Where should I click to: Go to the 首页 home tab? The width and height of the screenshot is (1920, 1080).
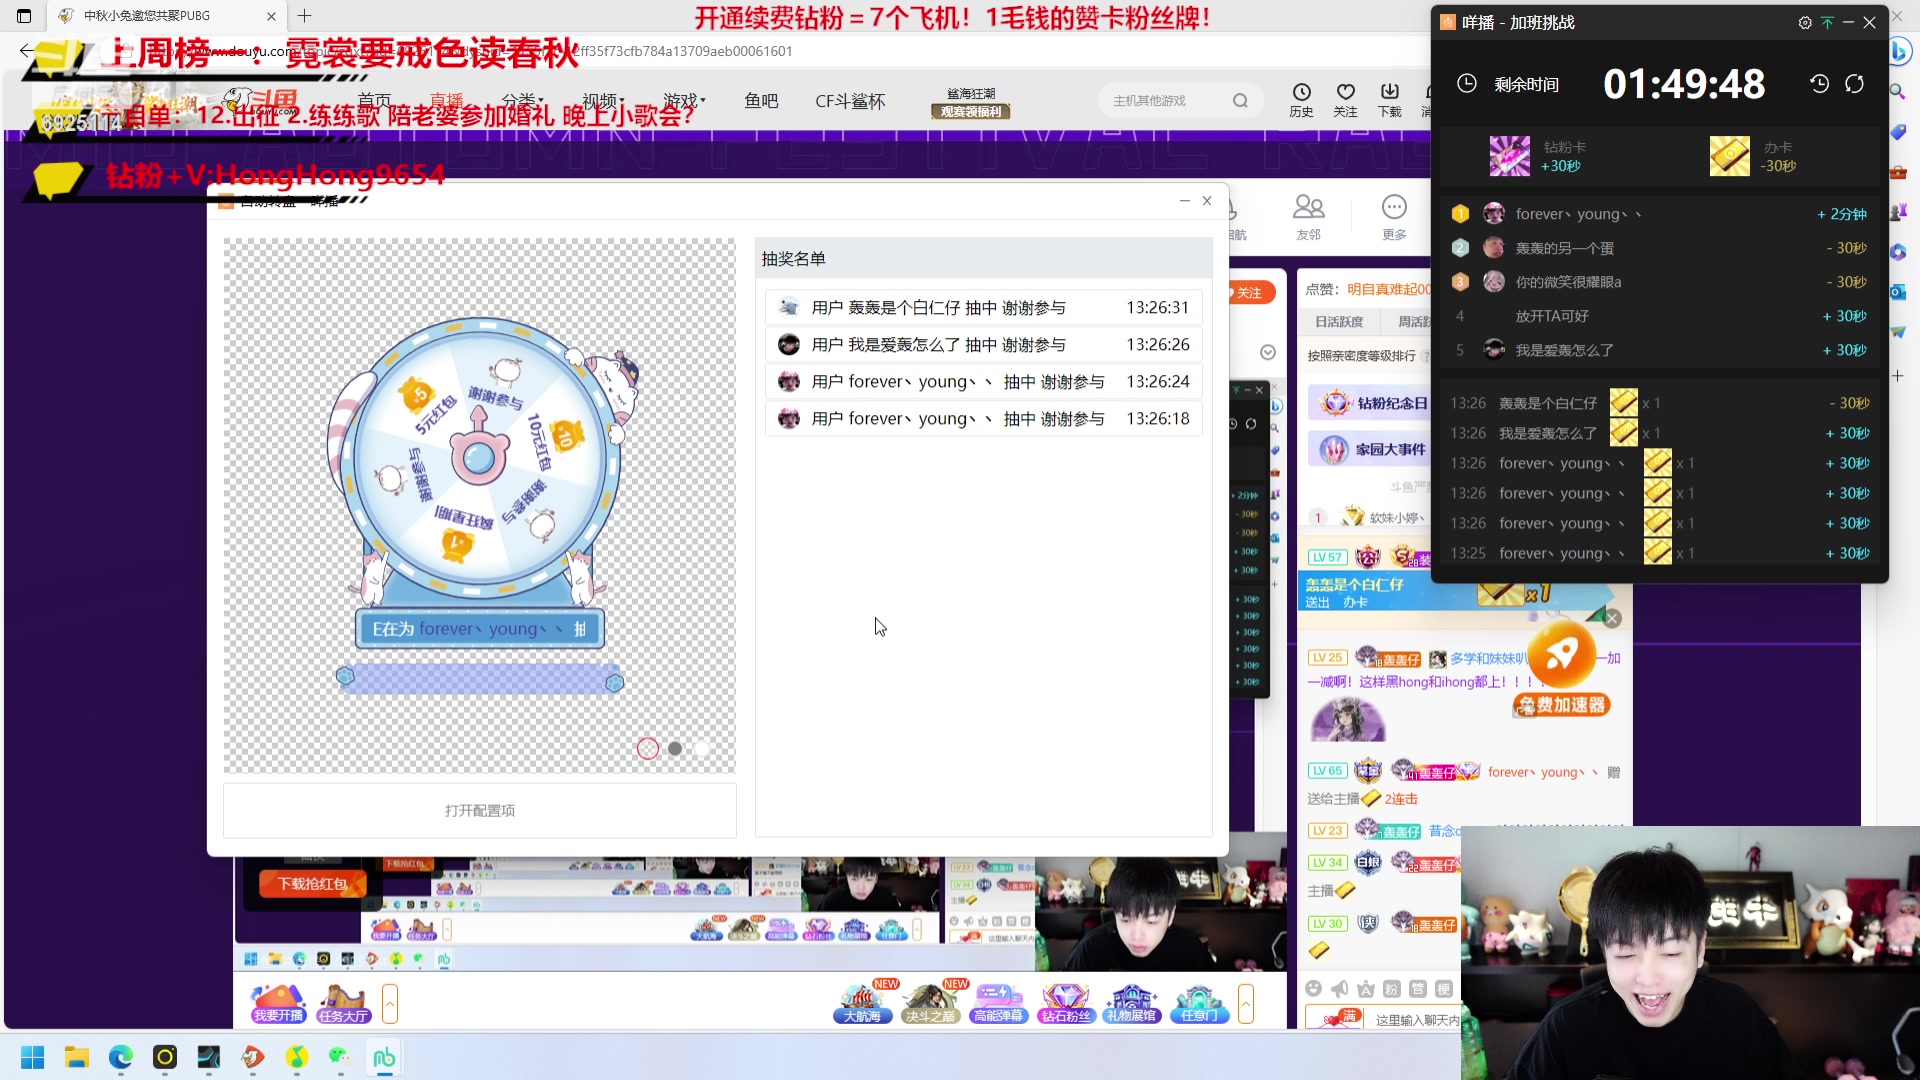375,100
